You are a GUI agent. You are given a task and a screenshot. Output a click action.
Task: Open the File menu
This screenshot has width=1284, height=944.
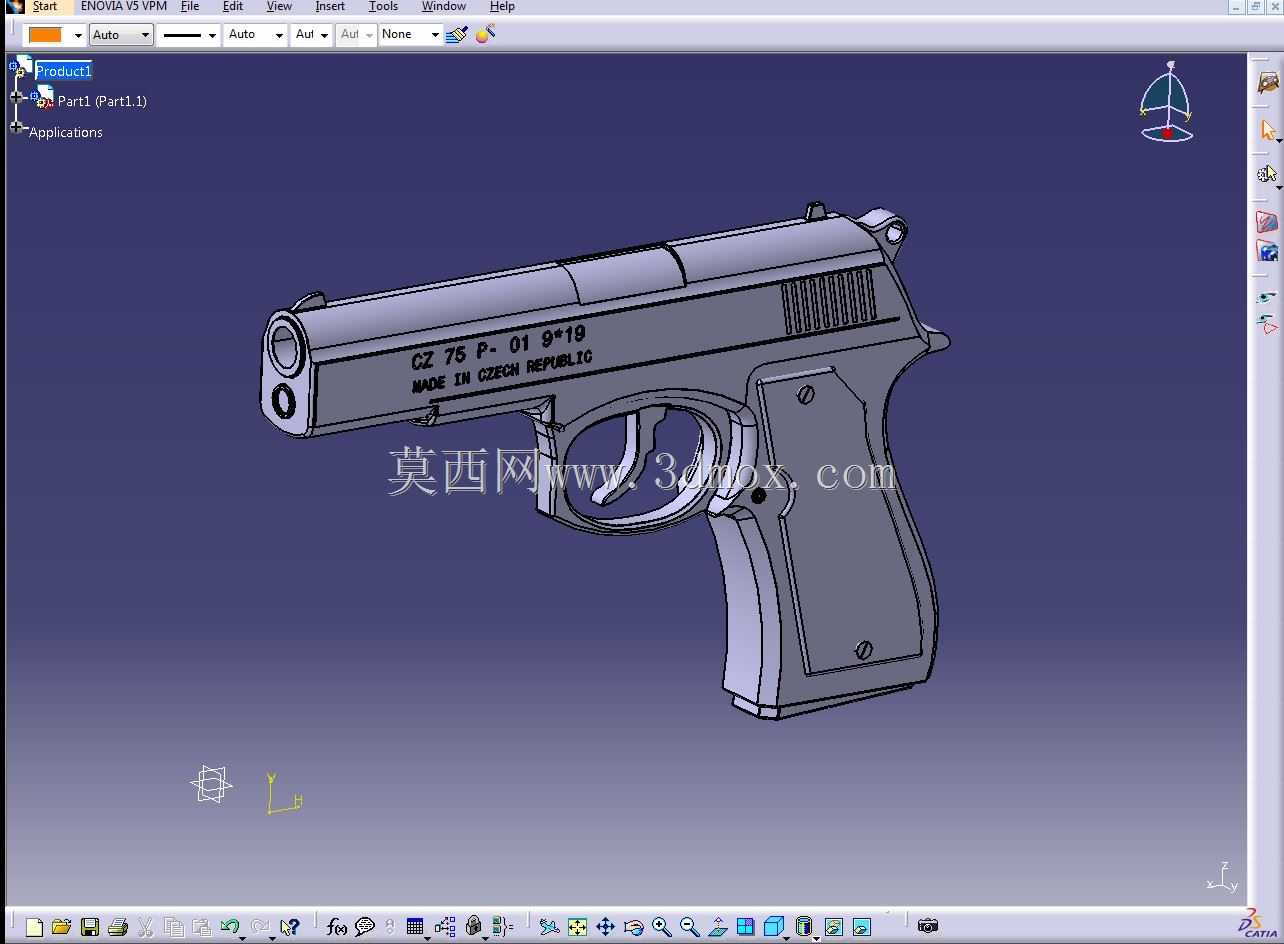click(x=190, y=7)
